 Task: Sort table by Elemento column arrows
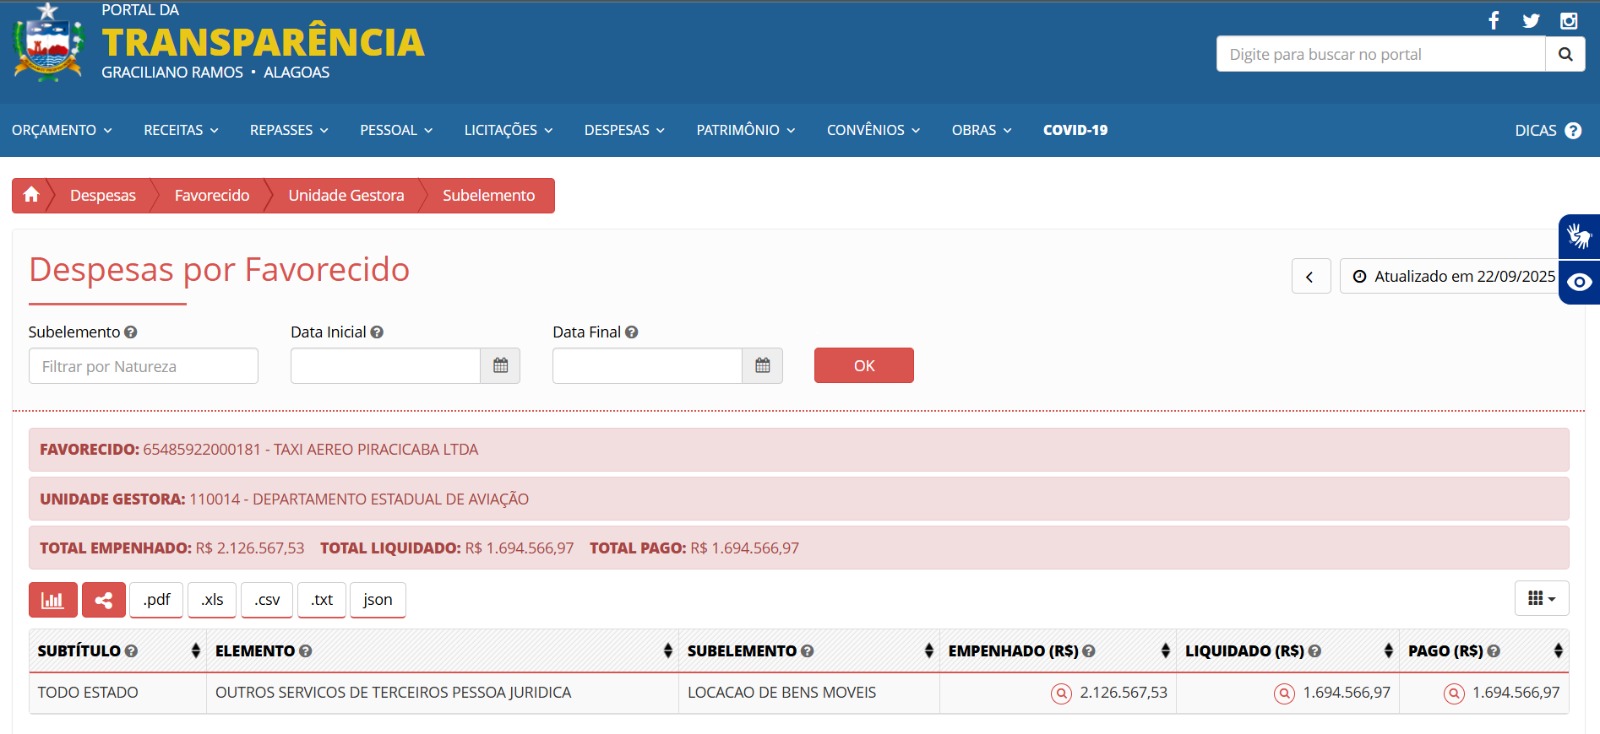(x=668, y=651)
